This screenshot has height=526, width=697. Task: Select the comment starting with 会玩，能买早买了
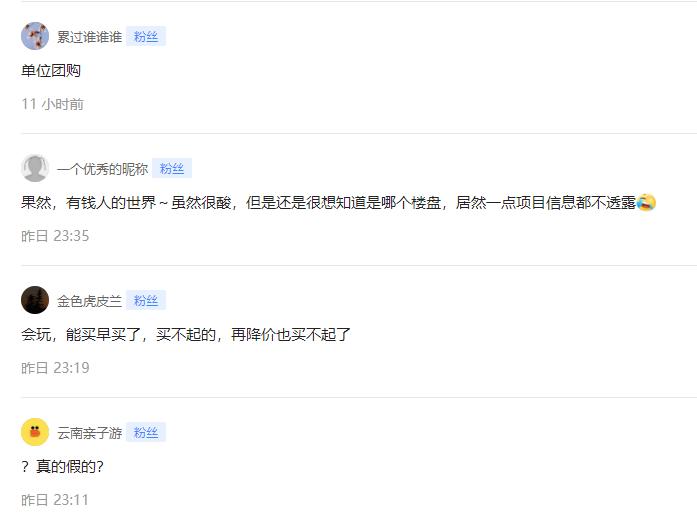[x=186, y=335]
